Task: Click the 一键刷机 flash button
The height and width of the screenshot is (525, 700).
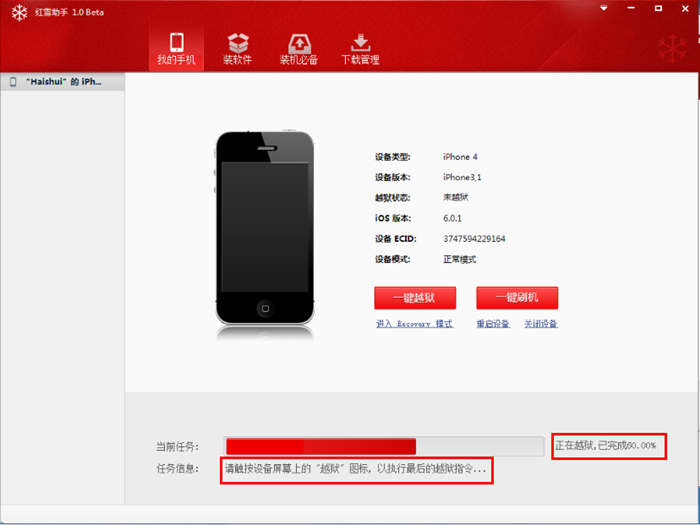Action: pyautogui.click(x=517, y=298)
